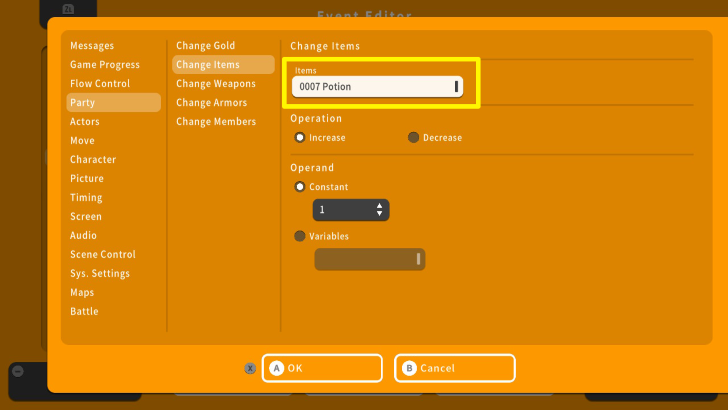Open the Messages category
Viewport: 728px width, 410px height.
coord(92,46)
